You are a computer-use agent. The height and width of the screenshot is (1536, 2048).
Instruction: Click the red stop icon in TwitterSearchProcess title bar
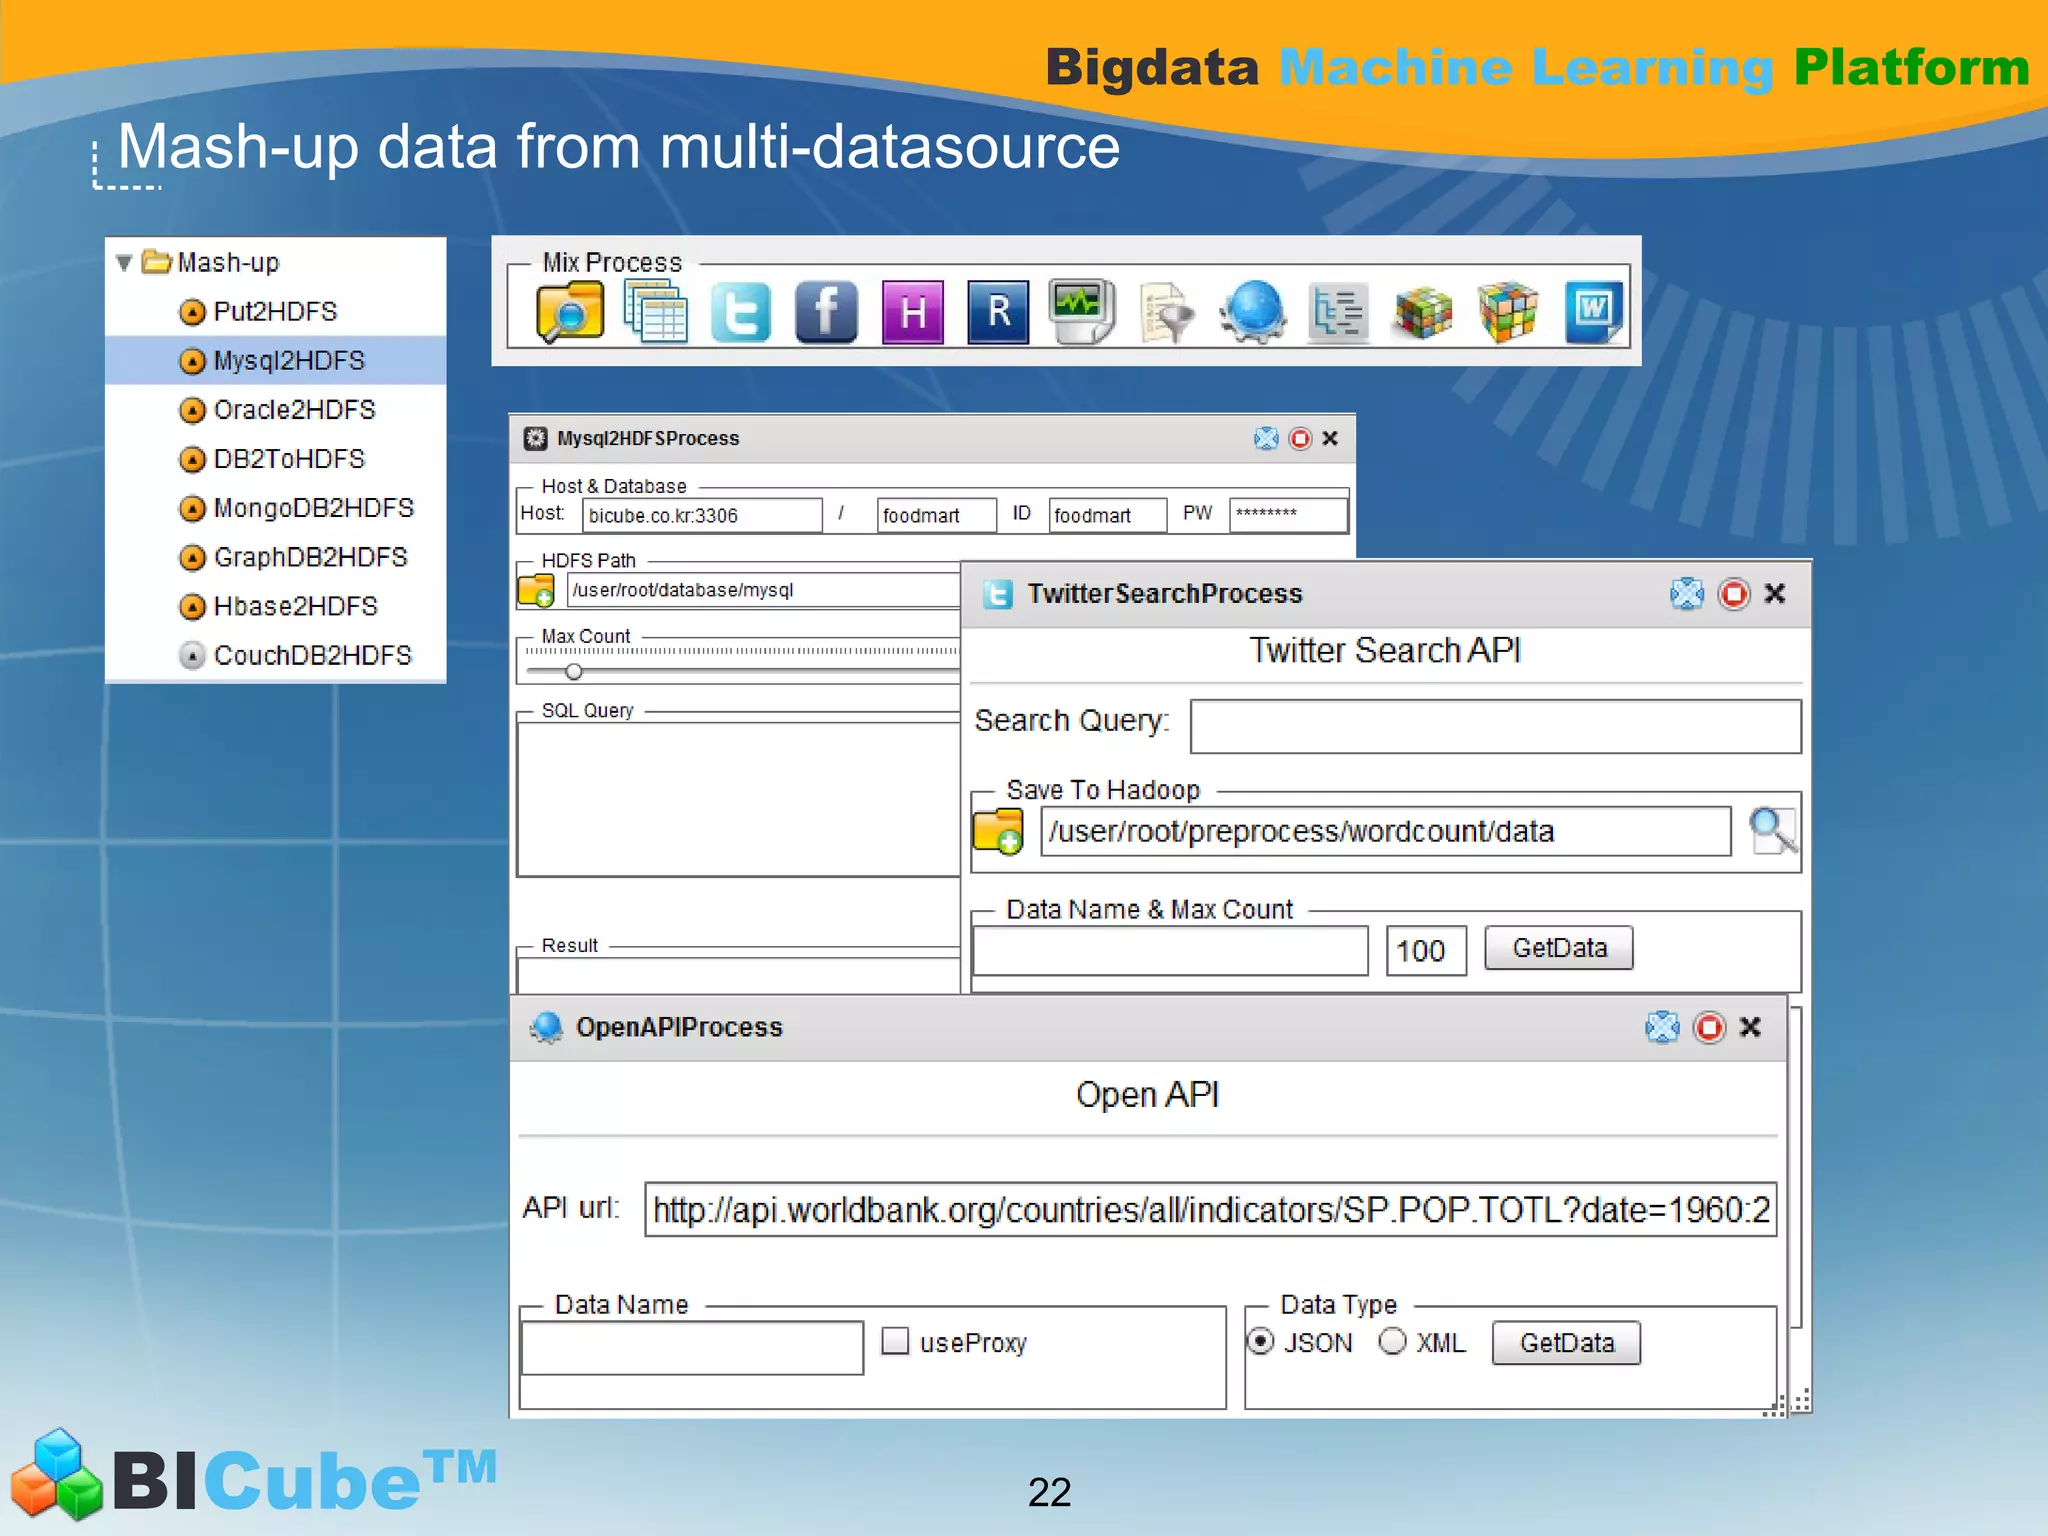(1734, 593)
